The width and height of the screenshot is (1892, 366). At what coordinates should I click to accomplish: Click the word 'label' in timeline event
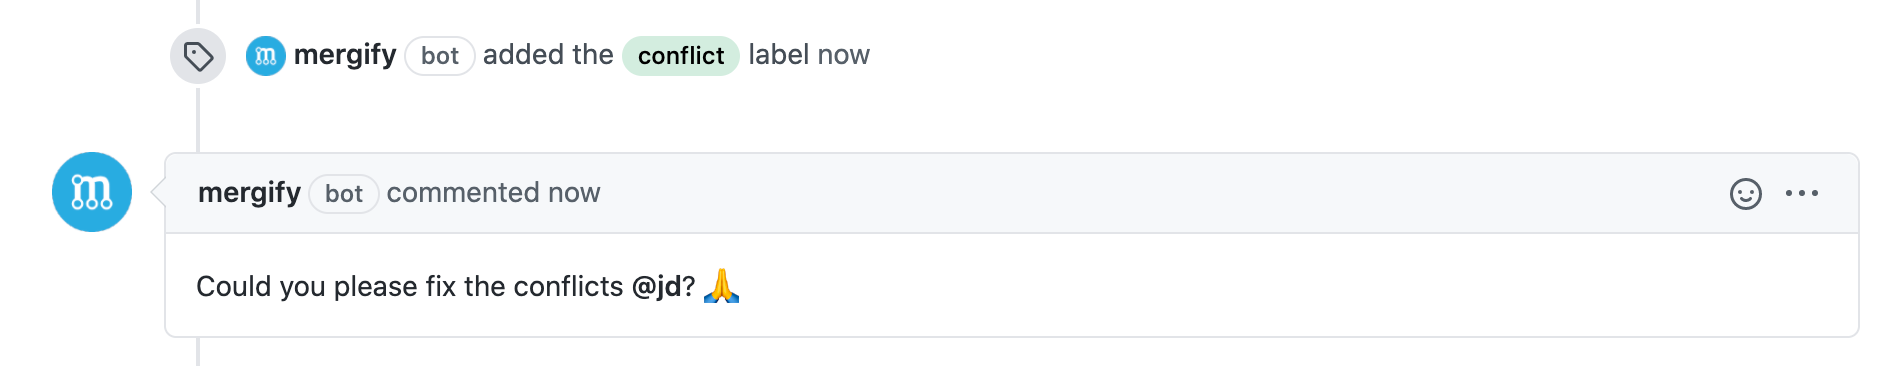(779, 55)
